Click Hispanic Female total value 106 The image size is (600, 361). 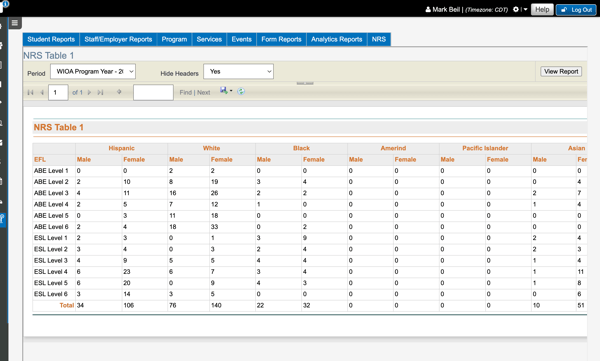(129, 305)
